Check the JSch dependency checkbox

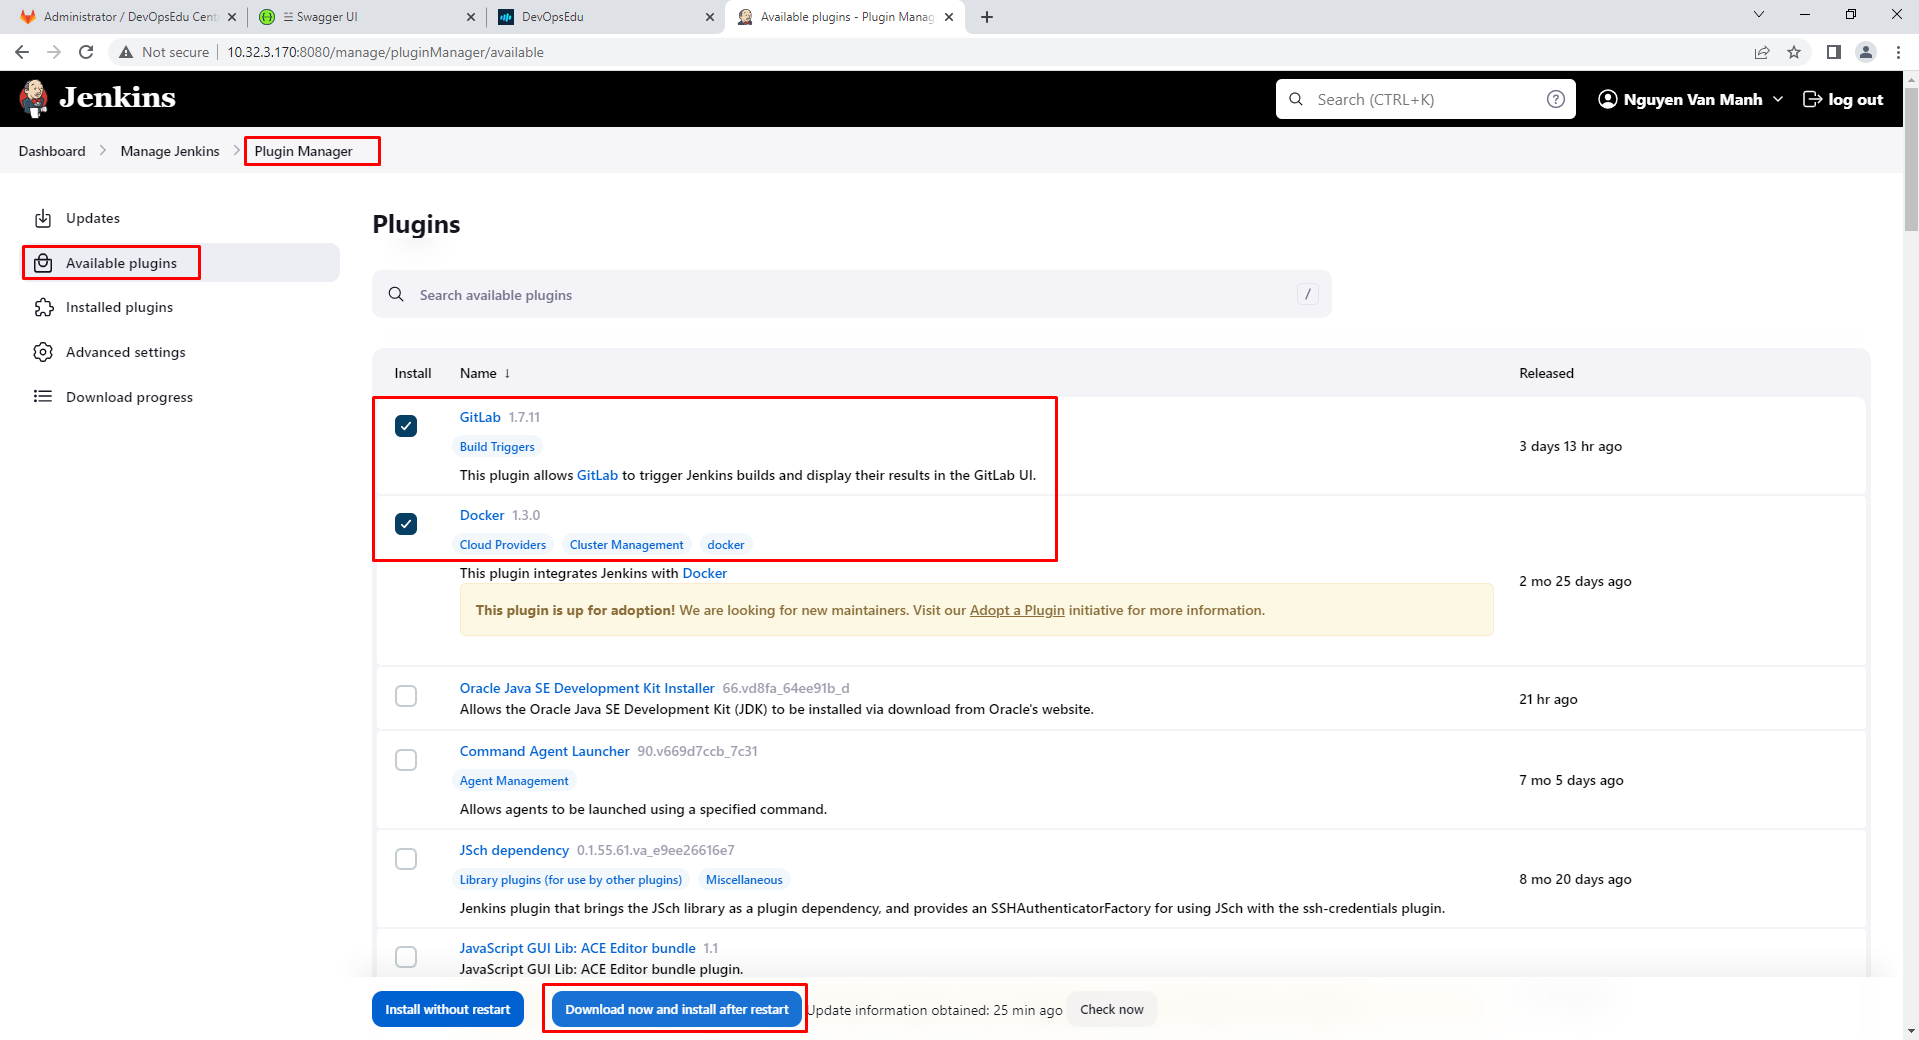pyautogui.click(x=406, y=859)
